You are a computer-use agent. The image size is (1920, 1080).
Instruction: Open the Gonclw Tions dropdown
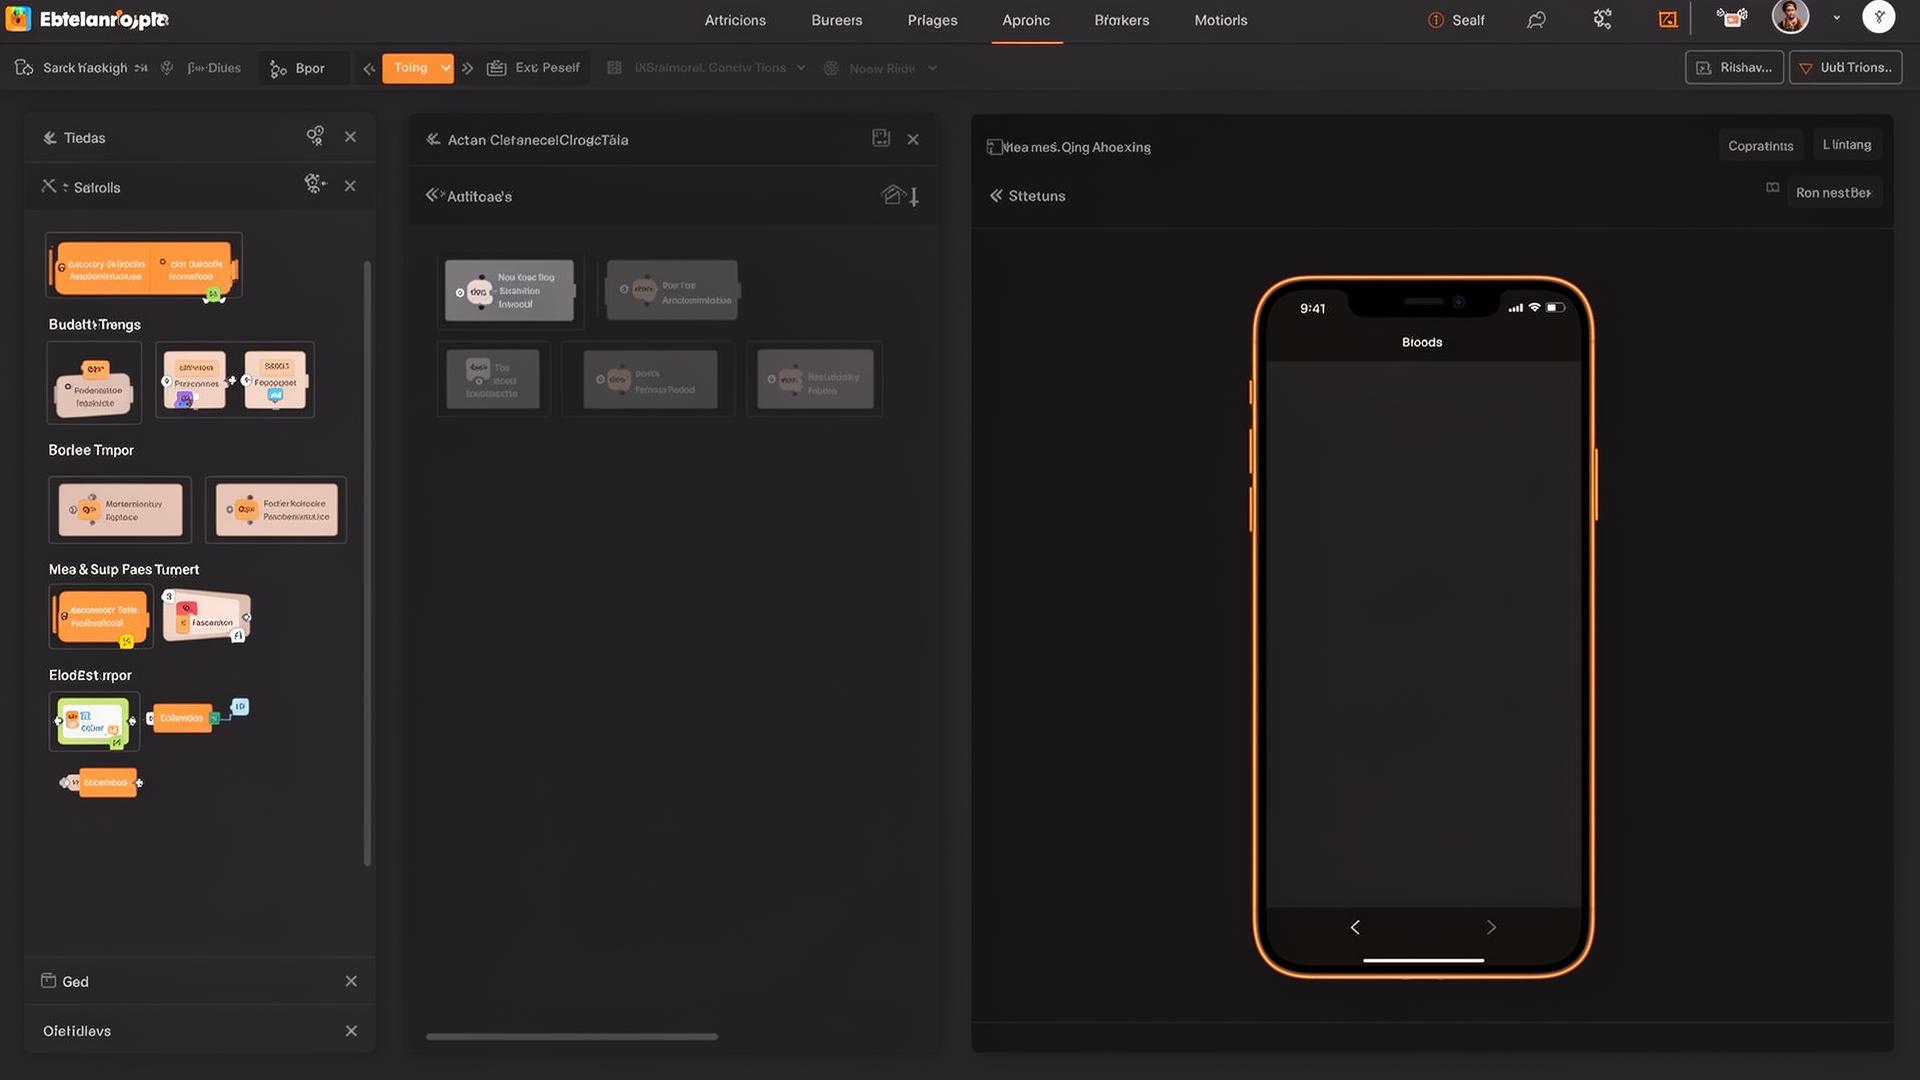(x=707, y=68)
